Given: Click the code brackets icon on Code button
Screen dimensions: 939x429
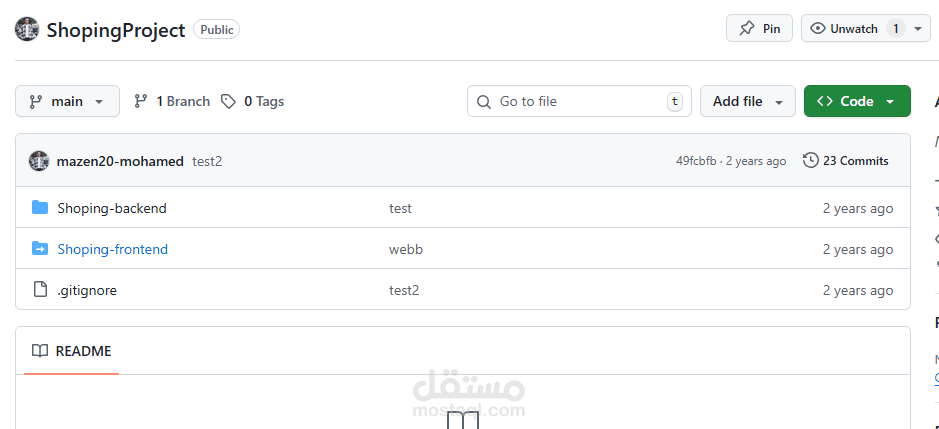Looking at the screenshot, I should (x=825, y=101).
